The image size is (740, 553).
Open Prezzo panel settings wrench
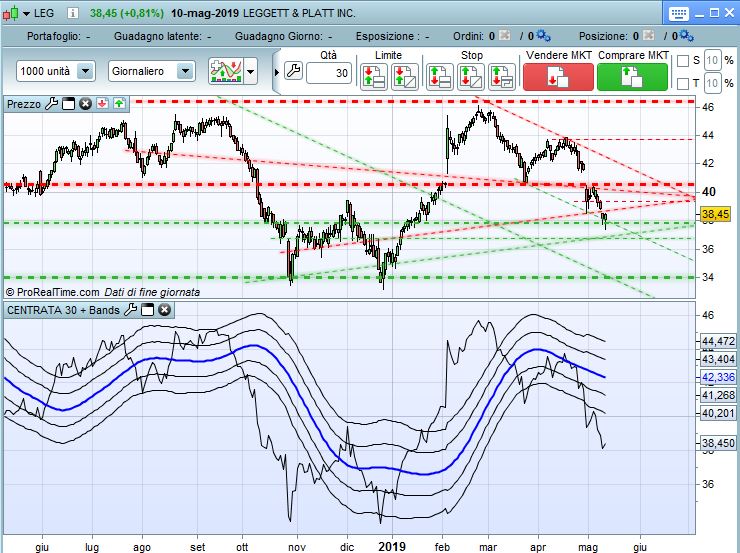point(51,104)
